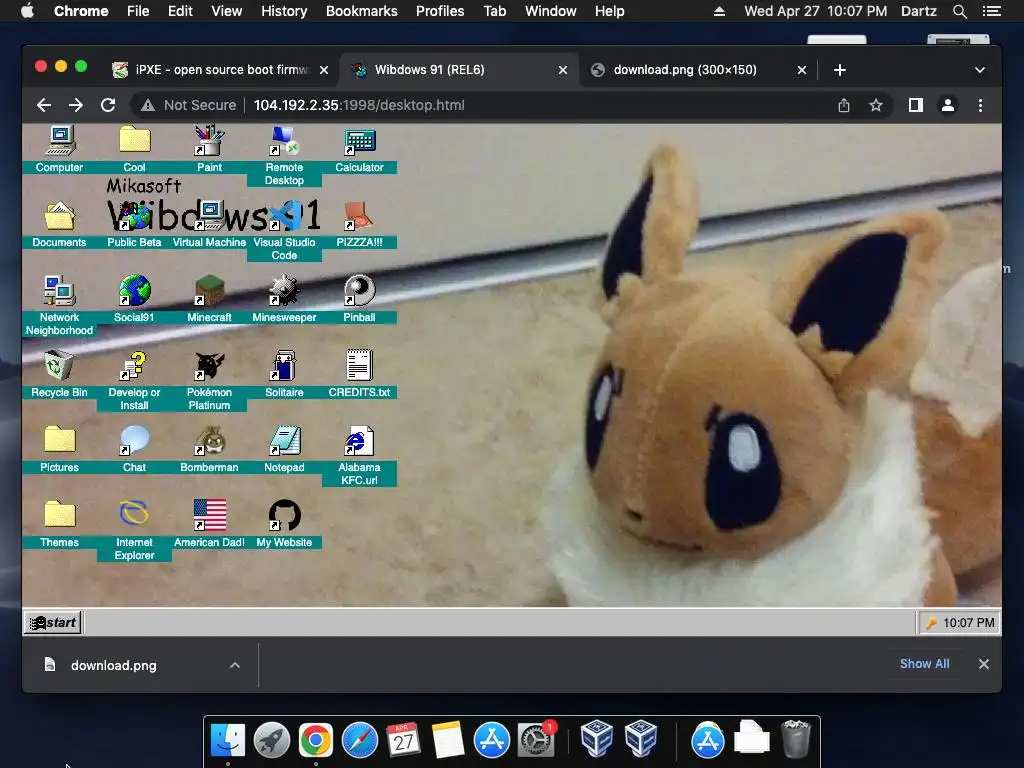Viewport: 1024px width, 768px height.
Task: Toggle the Chrome side panel
Action: pyautogui.click(x=916, y=105)
